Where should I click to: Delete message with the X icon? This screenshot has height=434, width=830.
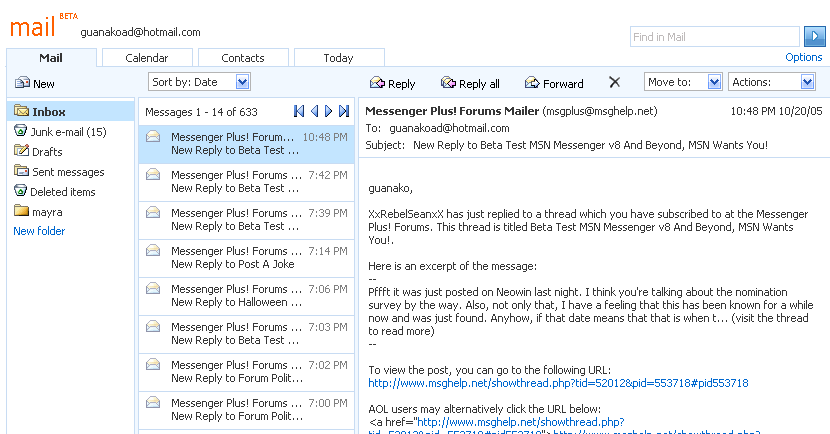click(615, 82)
